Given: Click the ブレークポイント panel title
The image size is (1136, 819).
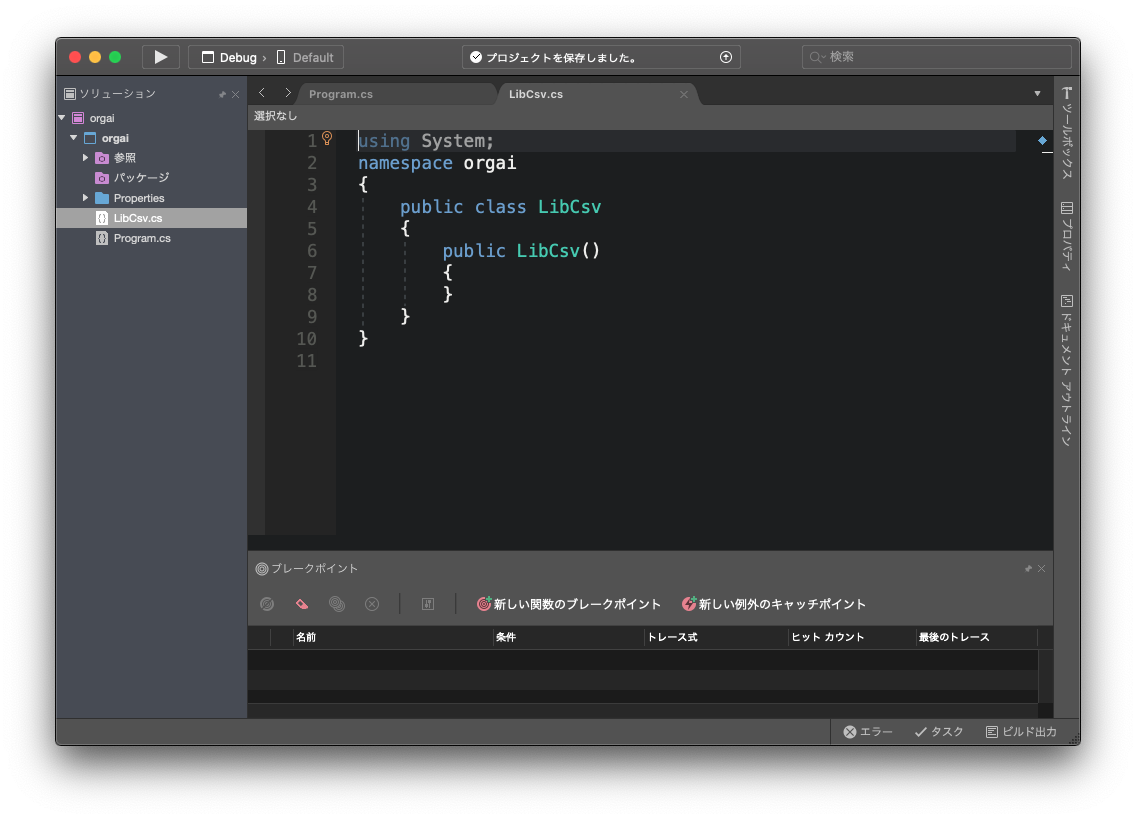Looking at the screenshot, I should click(x=314, y=569).
